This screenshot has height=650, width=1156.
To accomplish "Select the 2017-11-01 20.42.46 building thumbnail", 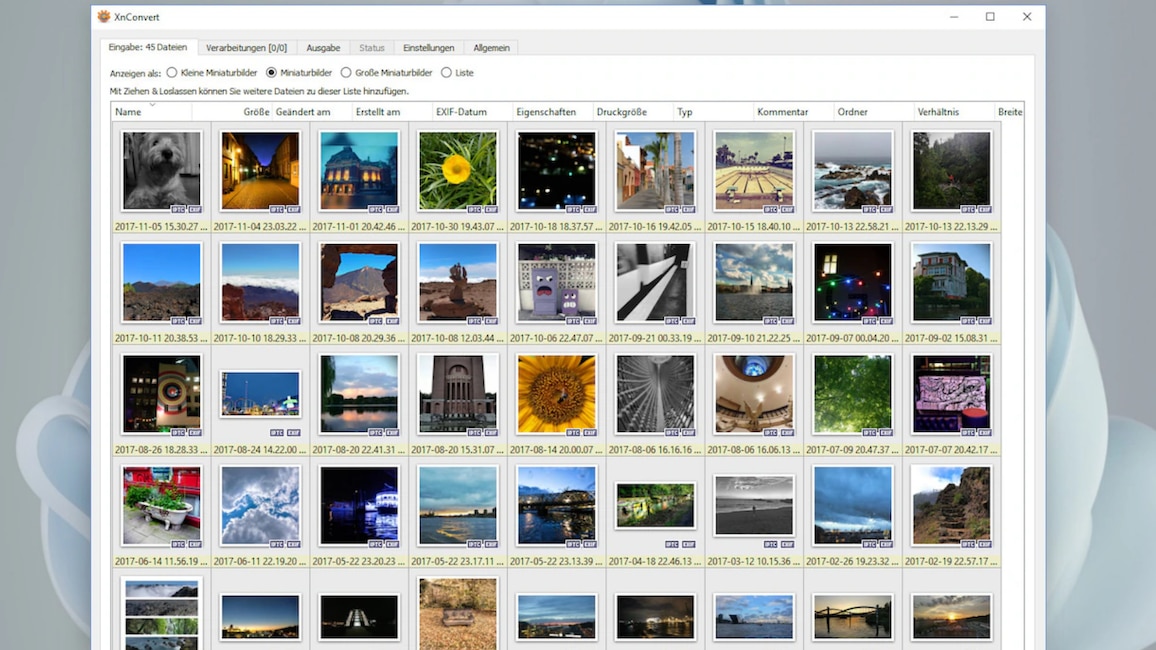I will pyautogui.click(x=359, y=171).
